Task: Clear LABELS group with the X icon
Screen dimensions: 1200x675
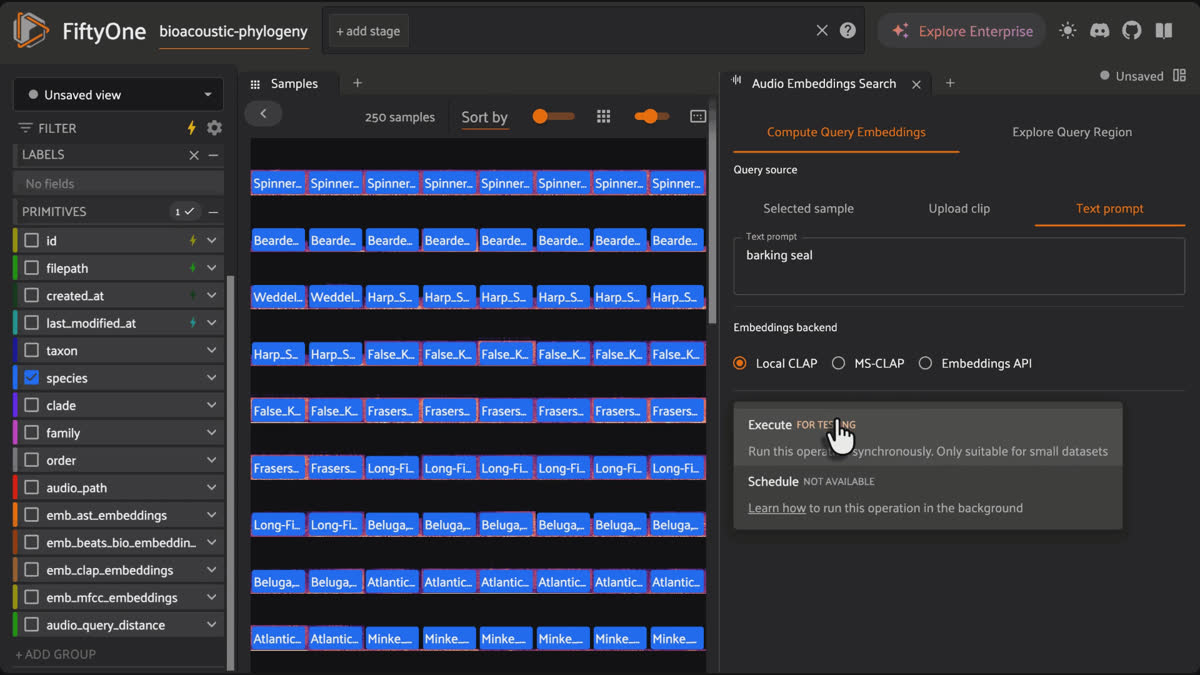Action: pyautogui.click(x=194, y=155)
